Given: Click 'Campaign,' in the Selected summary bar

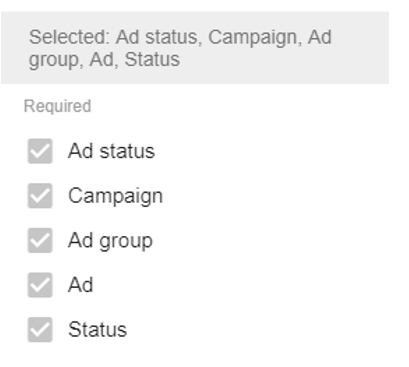Looking at the screenshot, I should coord(255,38).
